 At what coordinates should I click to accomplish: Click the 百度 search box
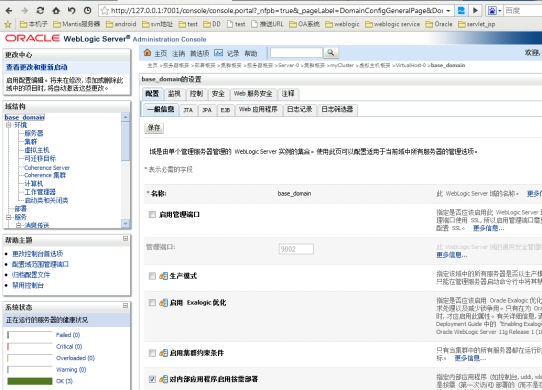(523, 11)
